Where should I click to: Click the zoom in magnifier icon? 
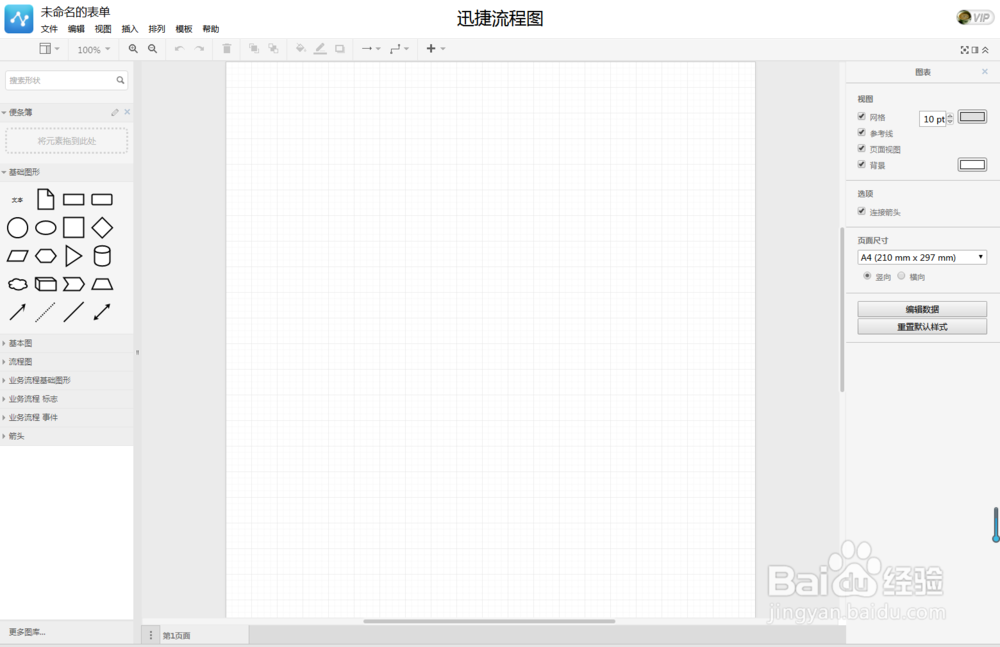click(133, 48)
